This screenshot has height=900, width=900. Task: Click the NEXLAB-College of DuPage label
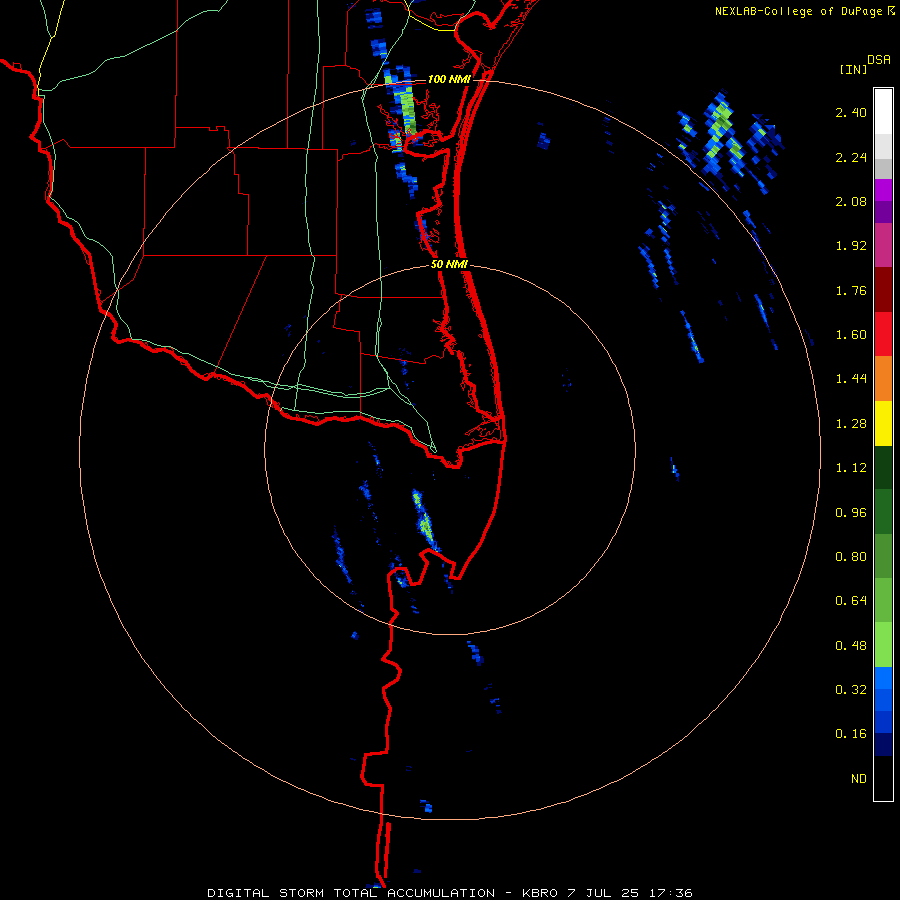pyautogui.click(x=799, y=11)
